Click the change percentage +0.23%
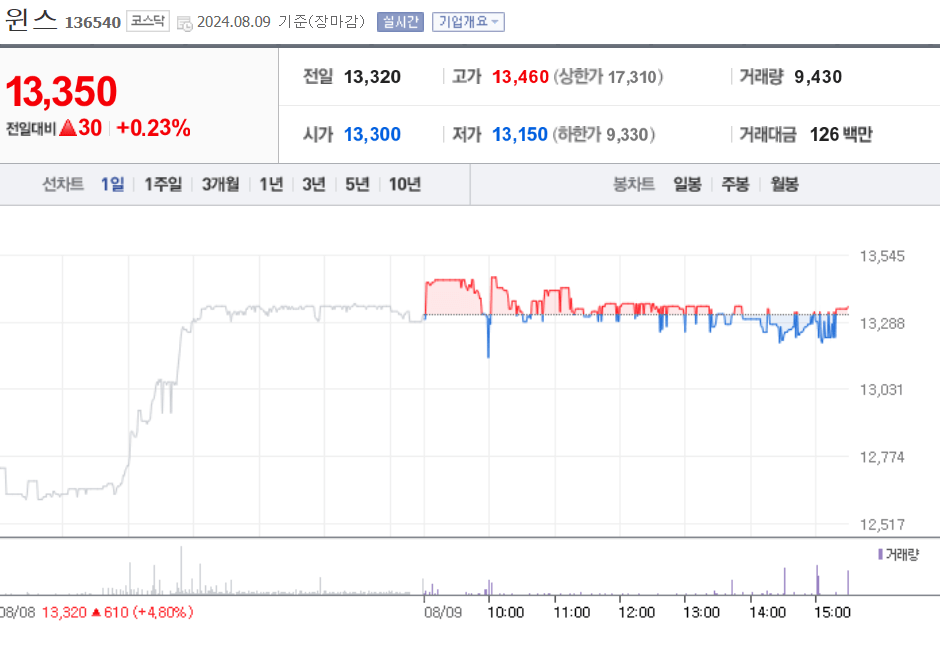The height and width of the screenshot is (647, 940). coord(153,128)
